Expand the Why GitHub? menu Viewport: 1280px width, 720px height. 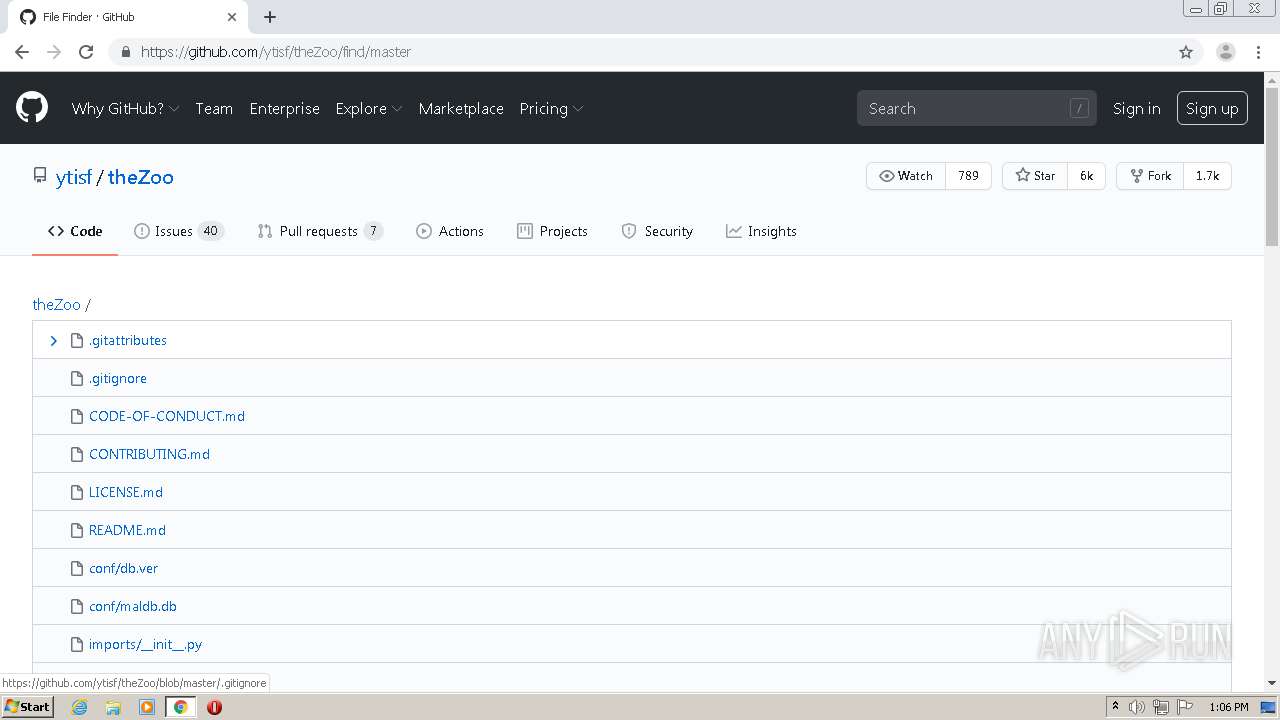pos(125,108)
